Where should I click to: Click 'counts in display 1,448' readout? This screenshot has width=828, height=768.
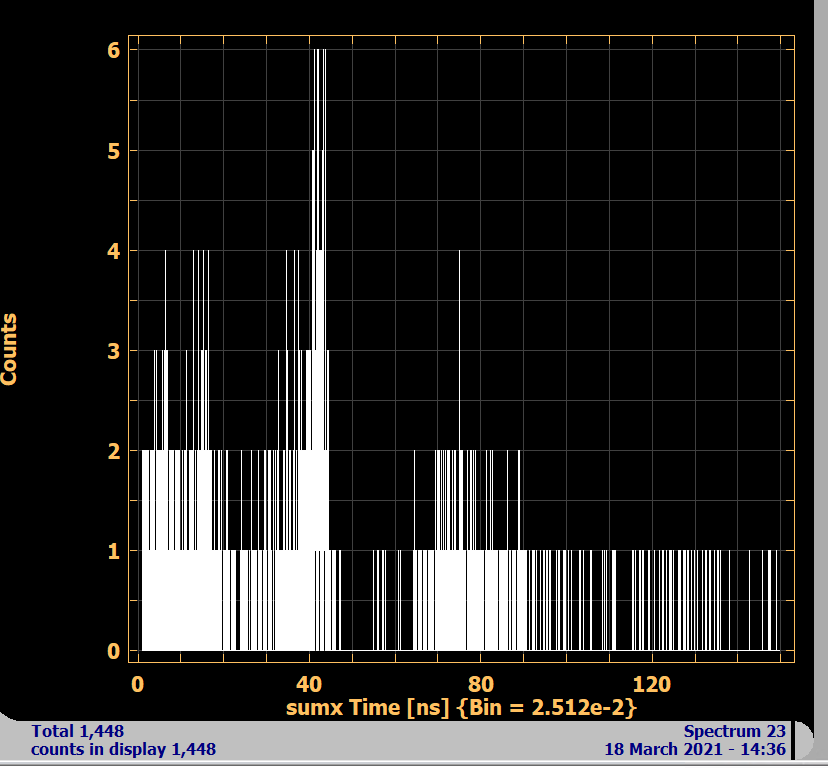coord(123,749)
